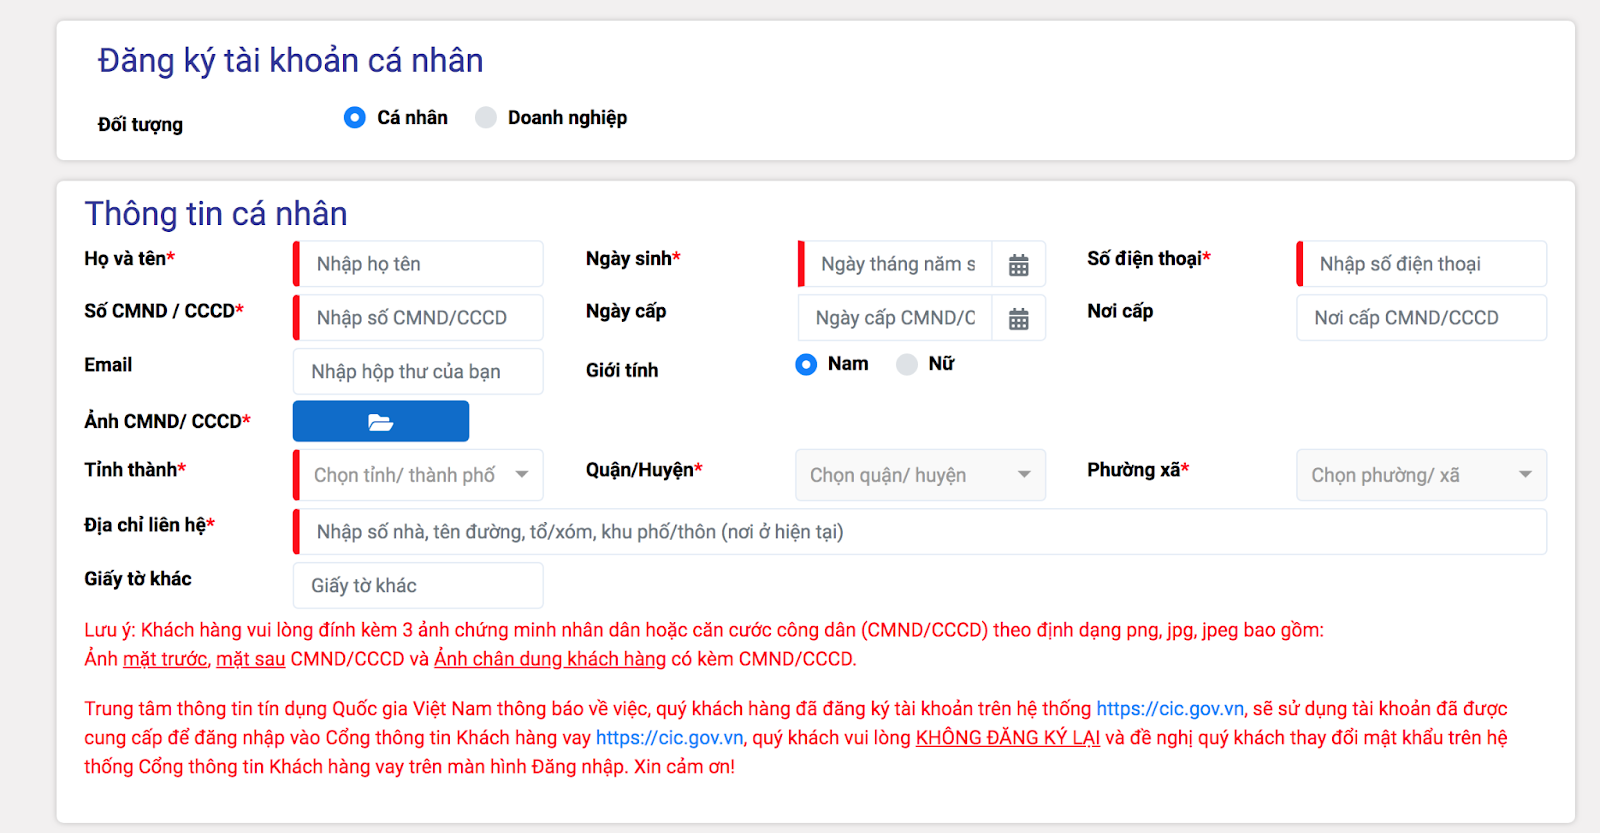The height and width of the screenshot is (833, 1600).
Task: Focus the Nơi cấp CMND/CCCD field
Action: click(1422, 318)
